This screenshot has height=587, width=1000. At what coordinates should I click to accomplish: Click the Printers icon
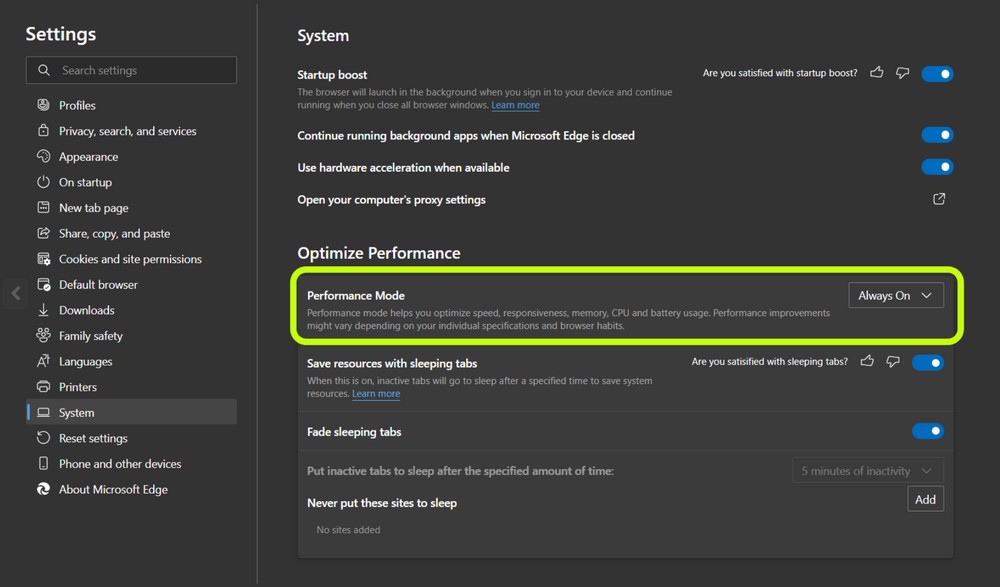click(43, 387)
